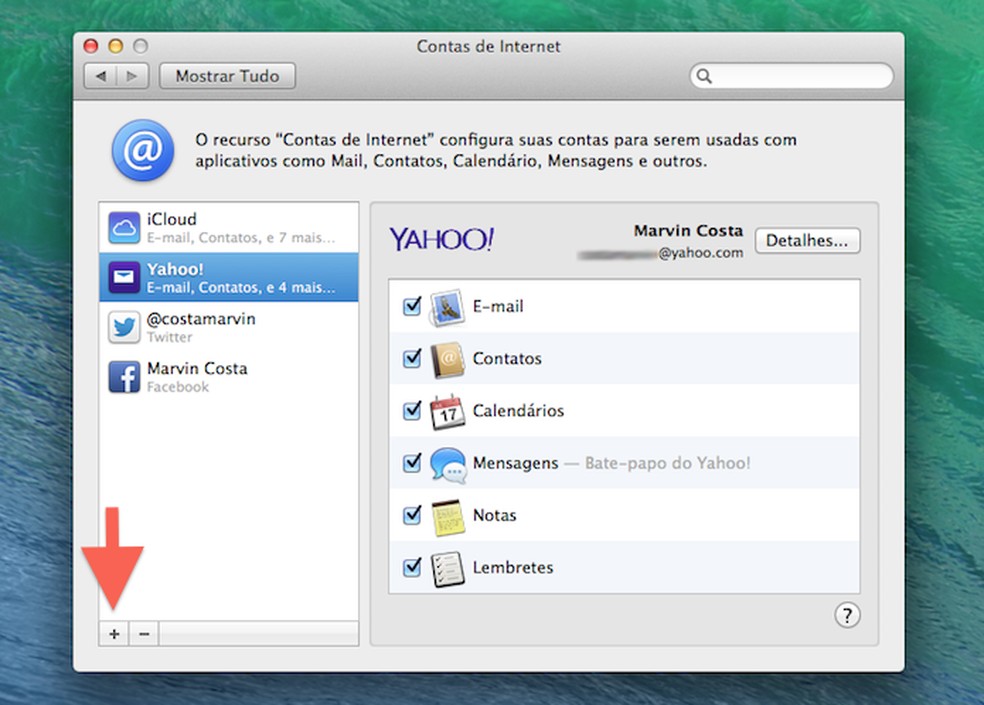The image size is (984, 705).
Task: Select the iCloud cloud icon in sidebar
Action: (x=124, y=227)
